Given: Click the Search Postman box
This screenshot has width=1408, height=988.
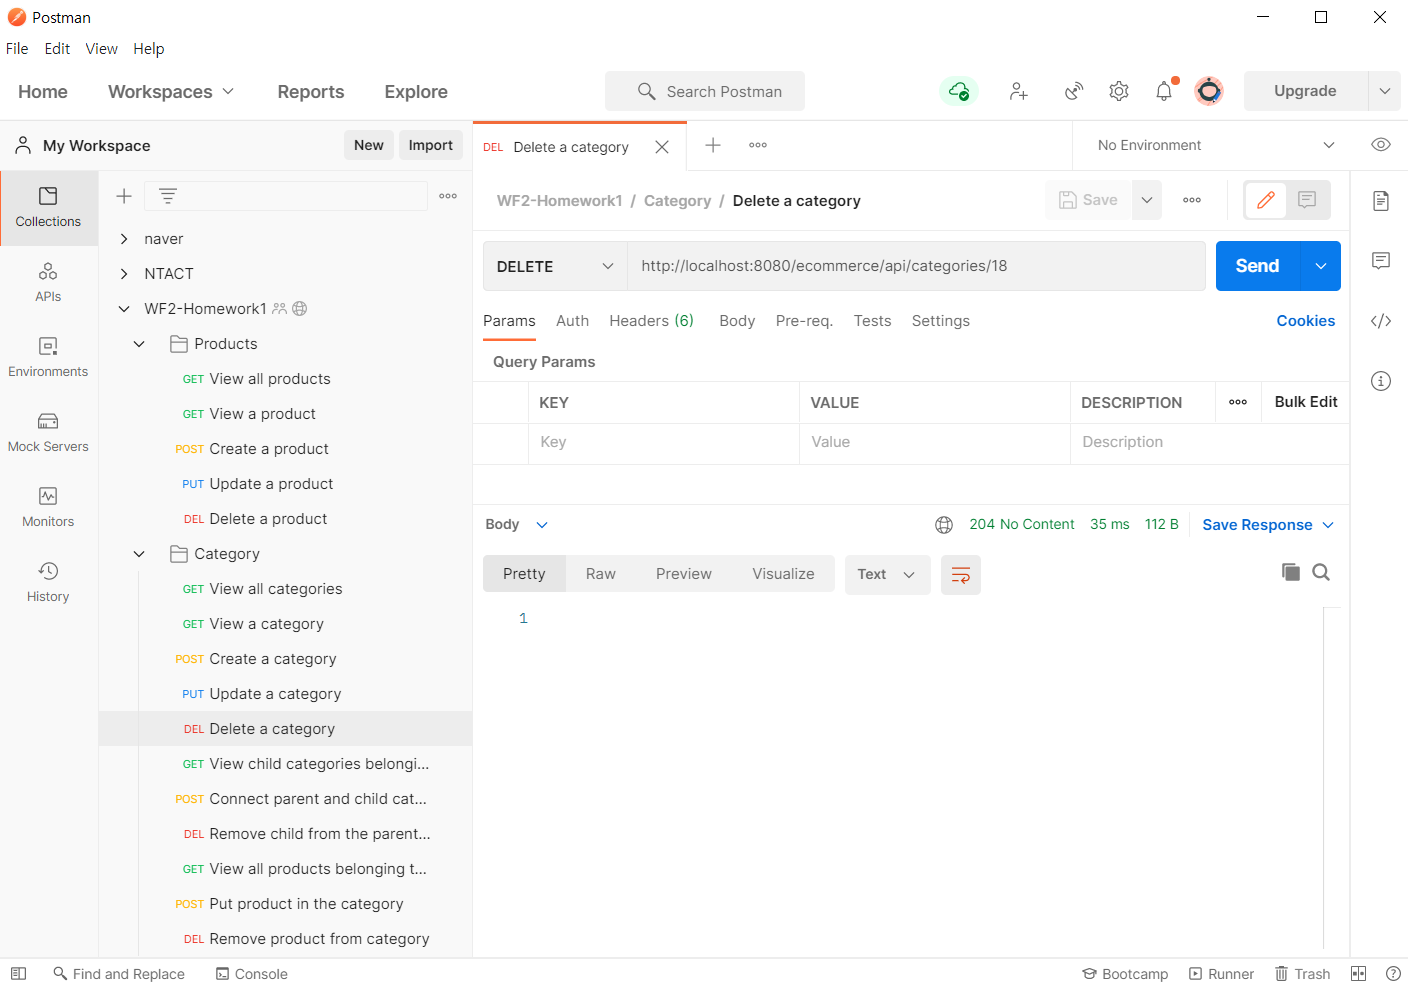Looking at the screenshot, I should 705,91.
